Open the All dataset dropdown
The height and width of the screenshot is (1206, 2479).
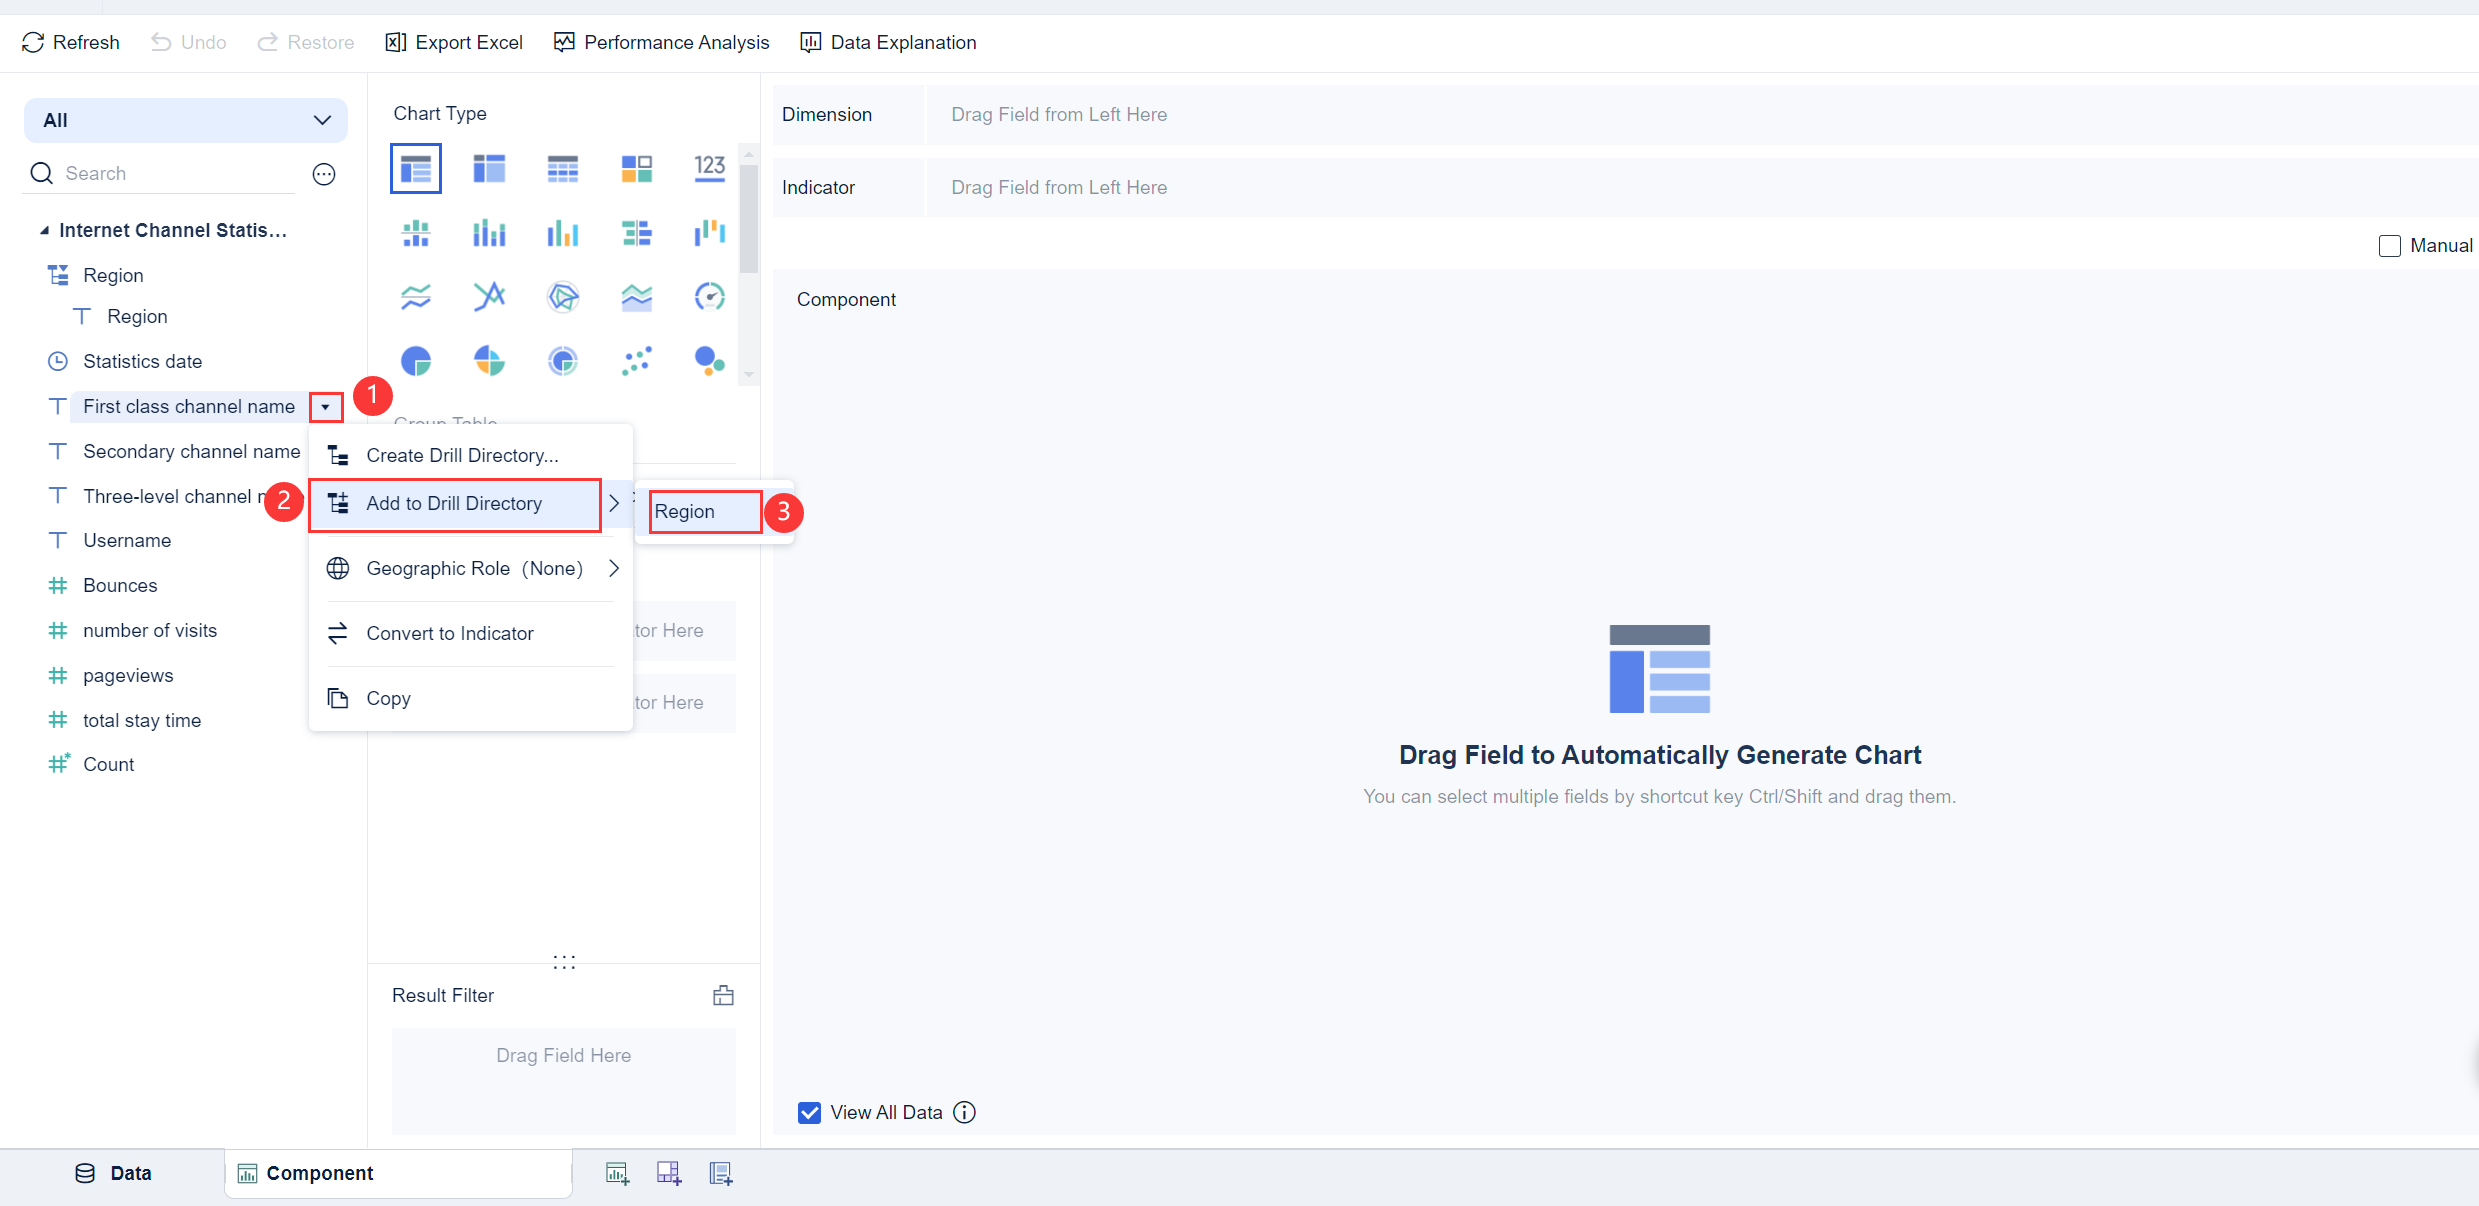tap(186, 120)
